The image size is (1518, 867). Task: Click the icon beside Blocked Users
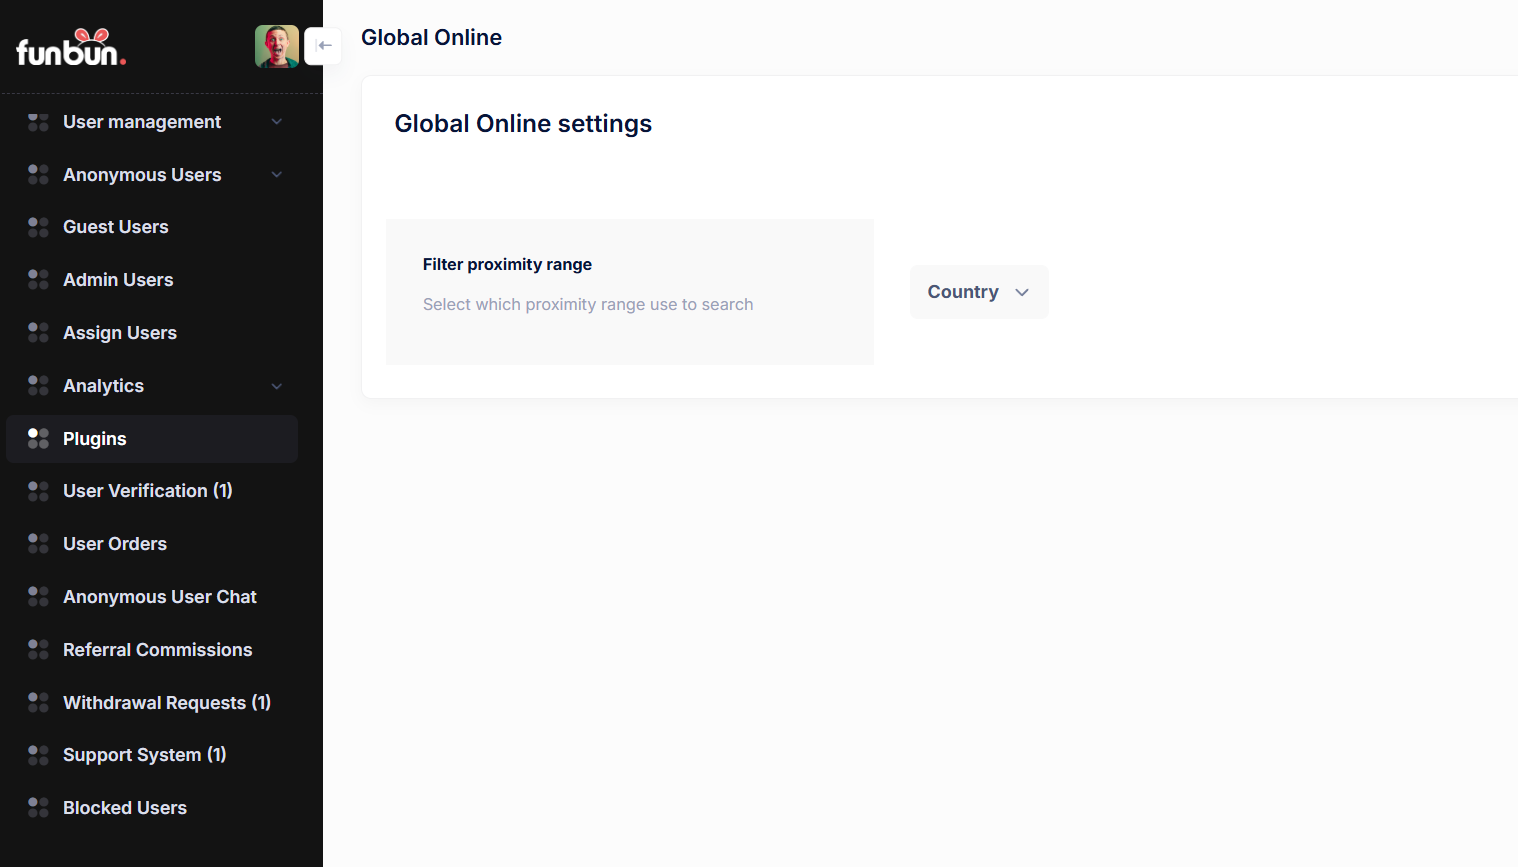coord(38,808)
